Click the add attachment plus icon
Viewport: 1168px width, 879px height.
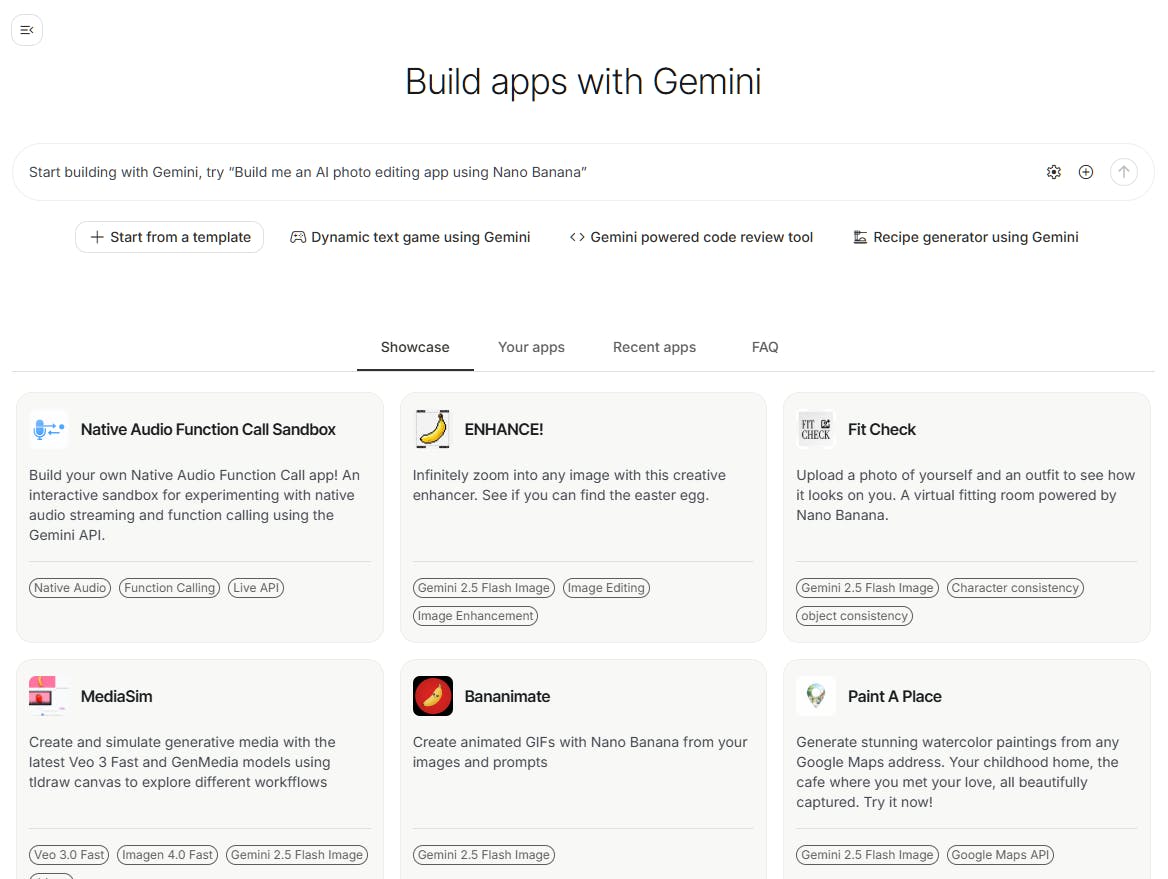1086,172
